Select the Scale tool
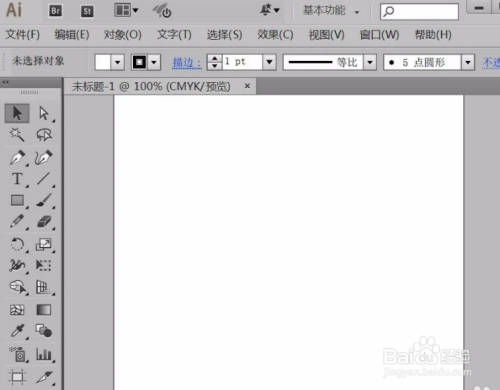Image resolution: width=500 pixels, height=390 pixels. point(44,244)
